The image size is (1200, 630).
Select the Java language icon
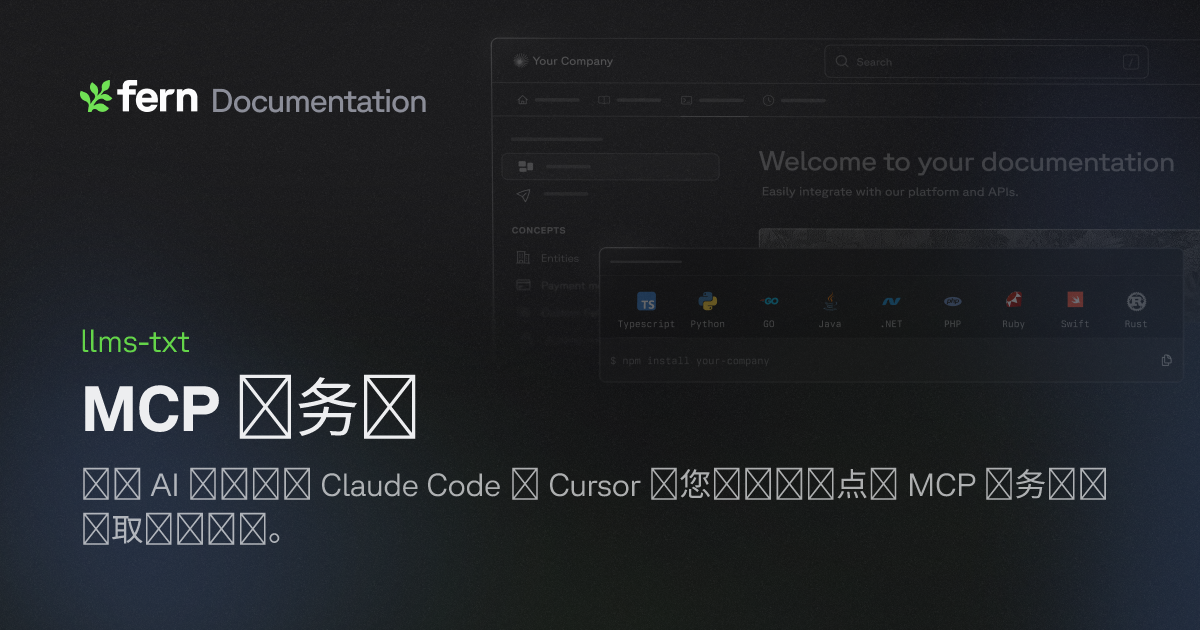point(830,301)
